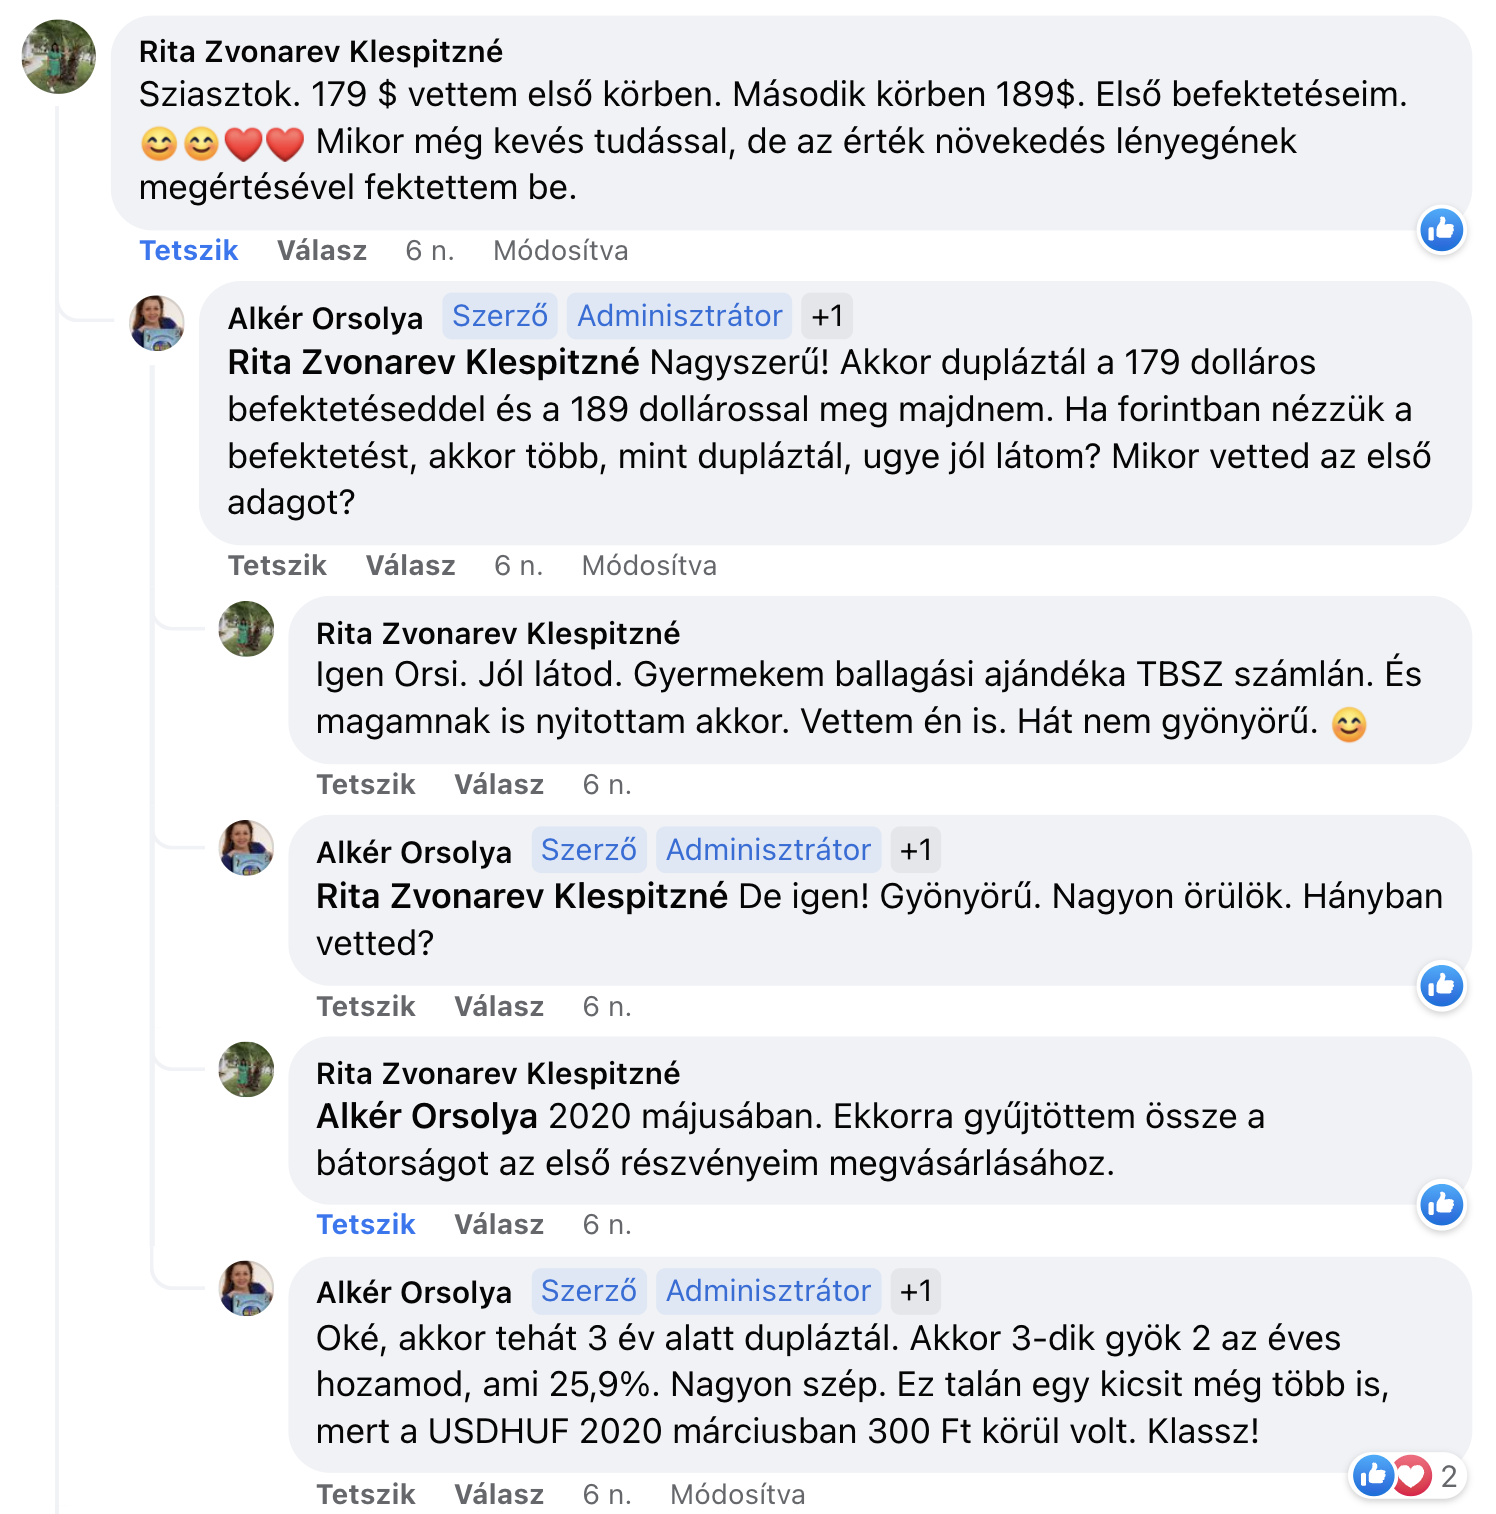
Task: Click Rita's avatar beside the 'Igen Orsi' reply
Action: click(x=246, y=629)
